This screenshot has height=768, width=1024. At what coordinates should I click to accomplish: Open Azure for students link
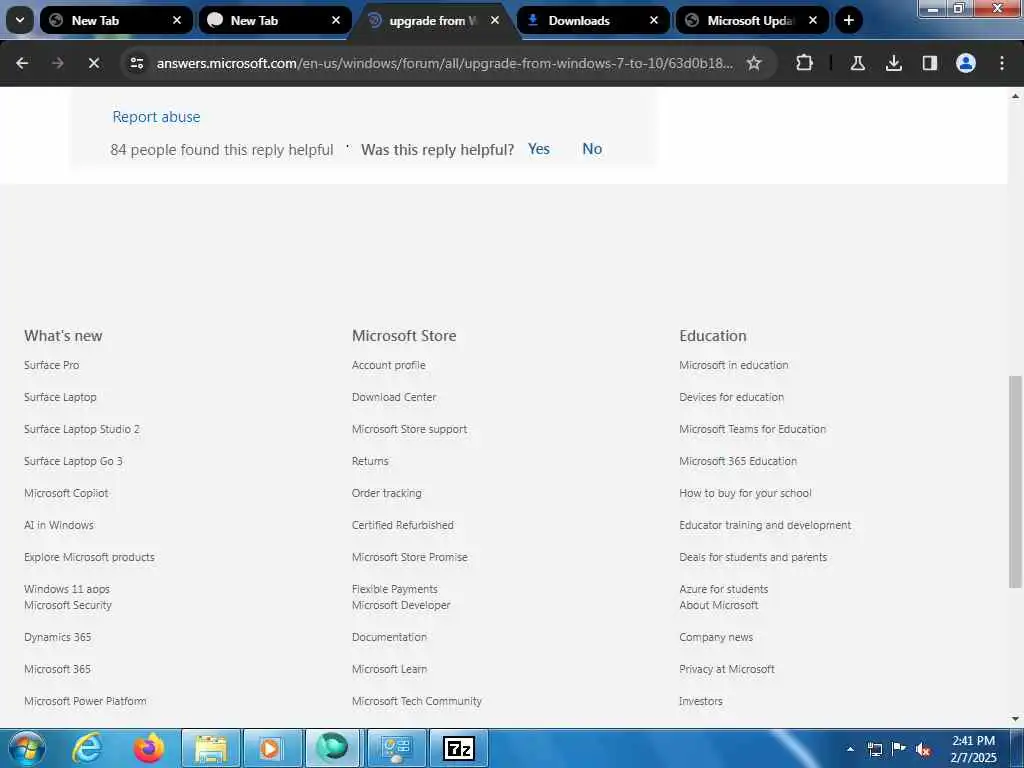(x=724, y=589)
